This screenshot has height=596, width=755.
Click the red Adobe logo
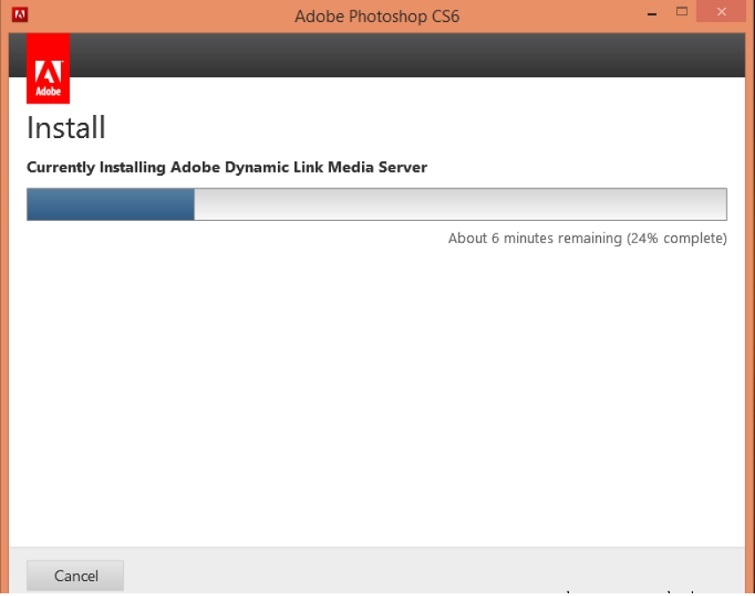pyautogui.click(x=48, y=68)
